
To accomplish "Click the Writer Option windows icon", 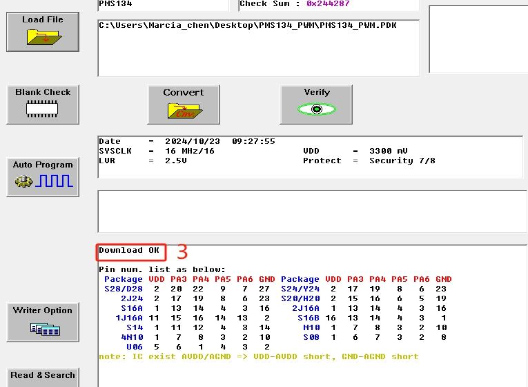I will pos(44,329).
